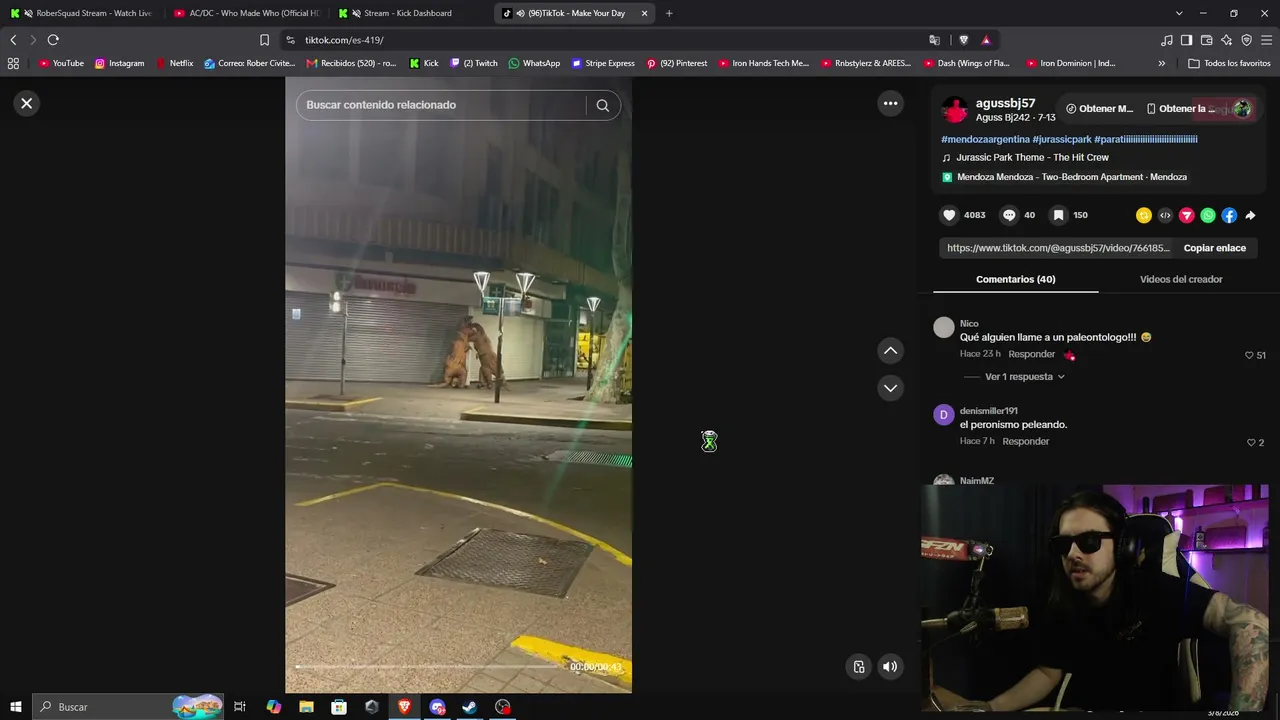1280x720 pixels.
Task: Go back in browser history
Action: [x=13, y=40]
